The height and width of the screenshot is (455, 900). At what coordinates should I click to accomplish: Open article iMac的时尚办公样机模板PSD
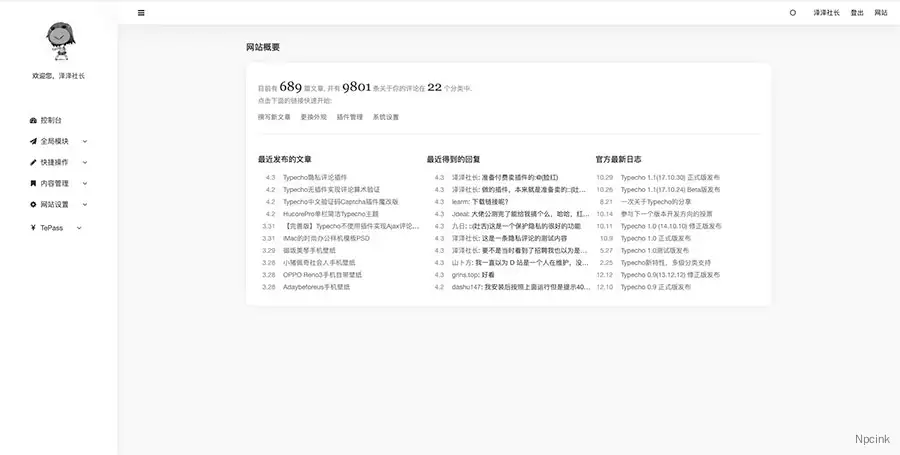tap(326, 238)
